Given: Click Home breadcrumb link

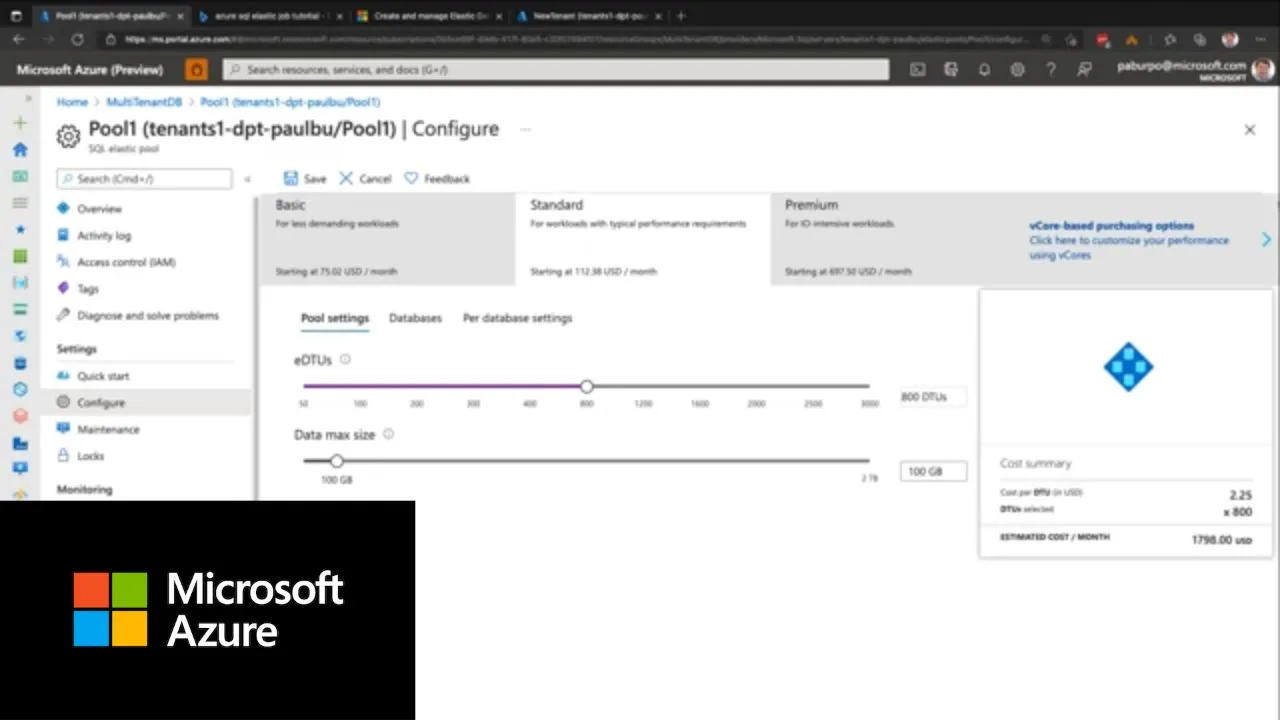Looking at the screenshot, I should [72, 102].
